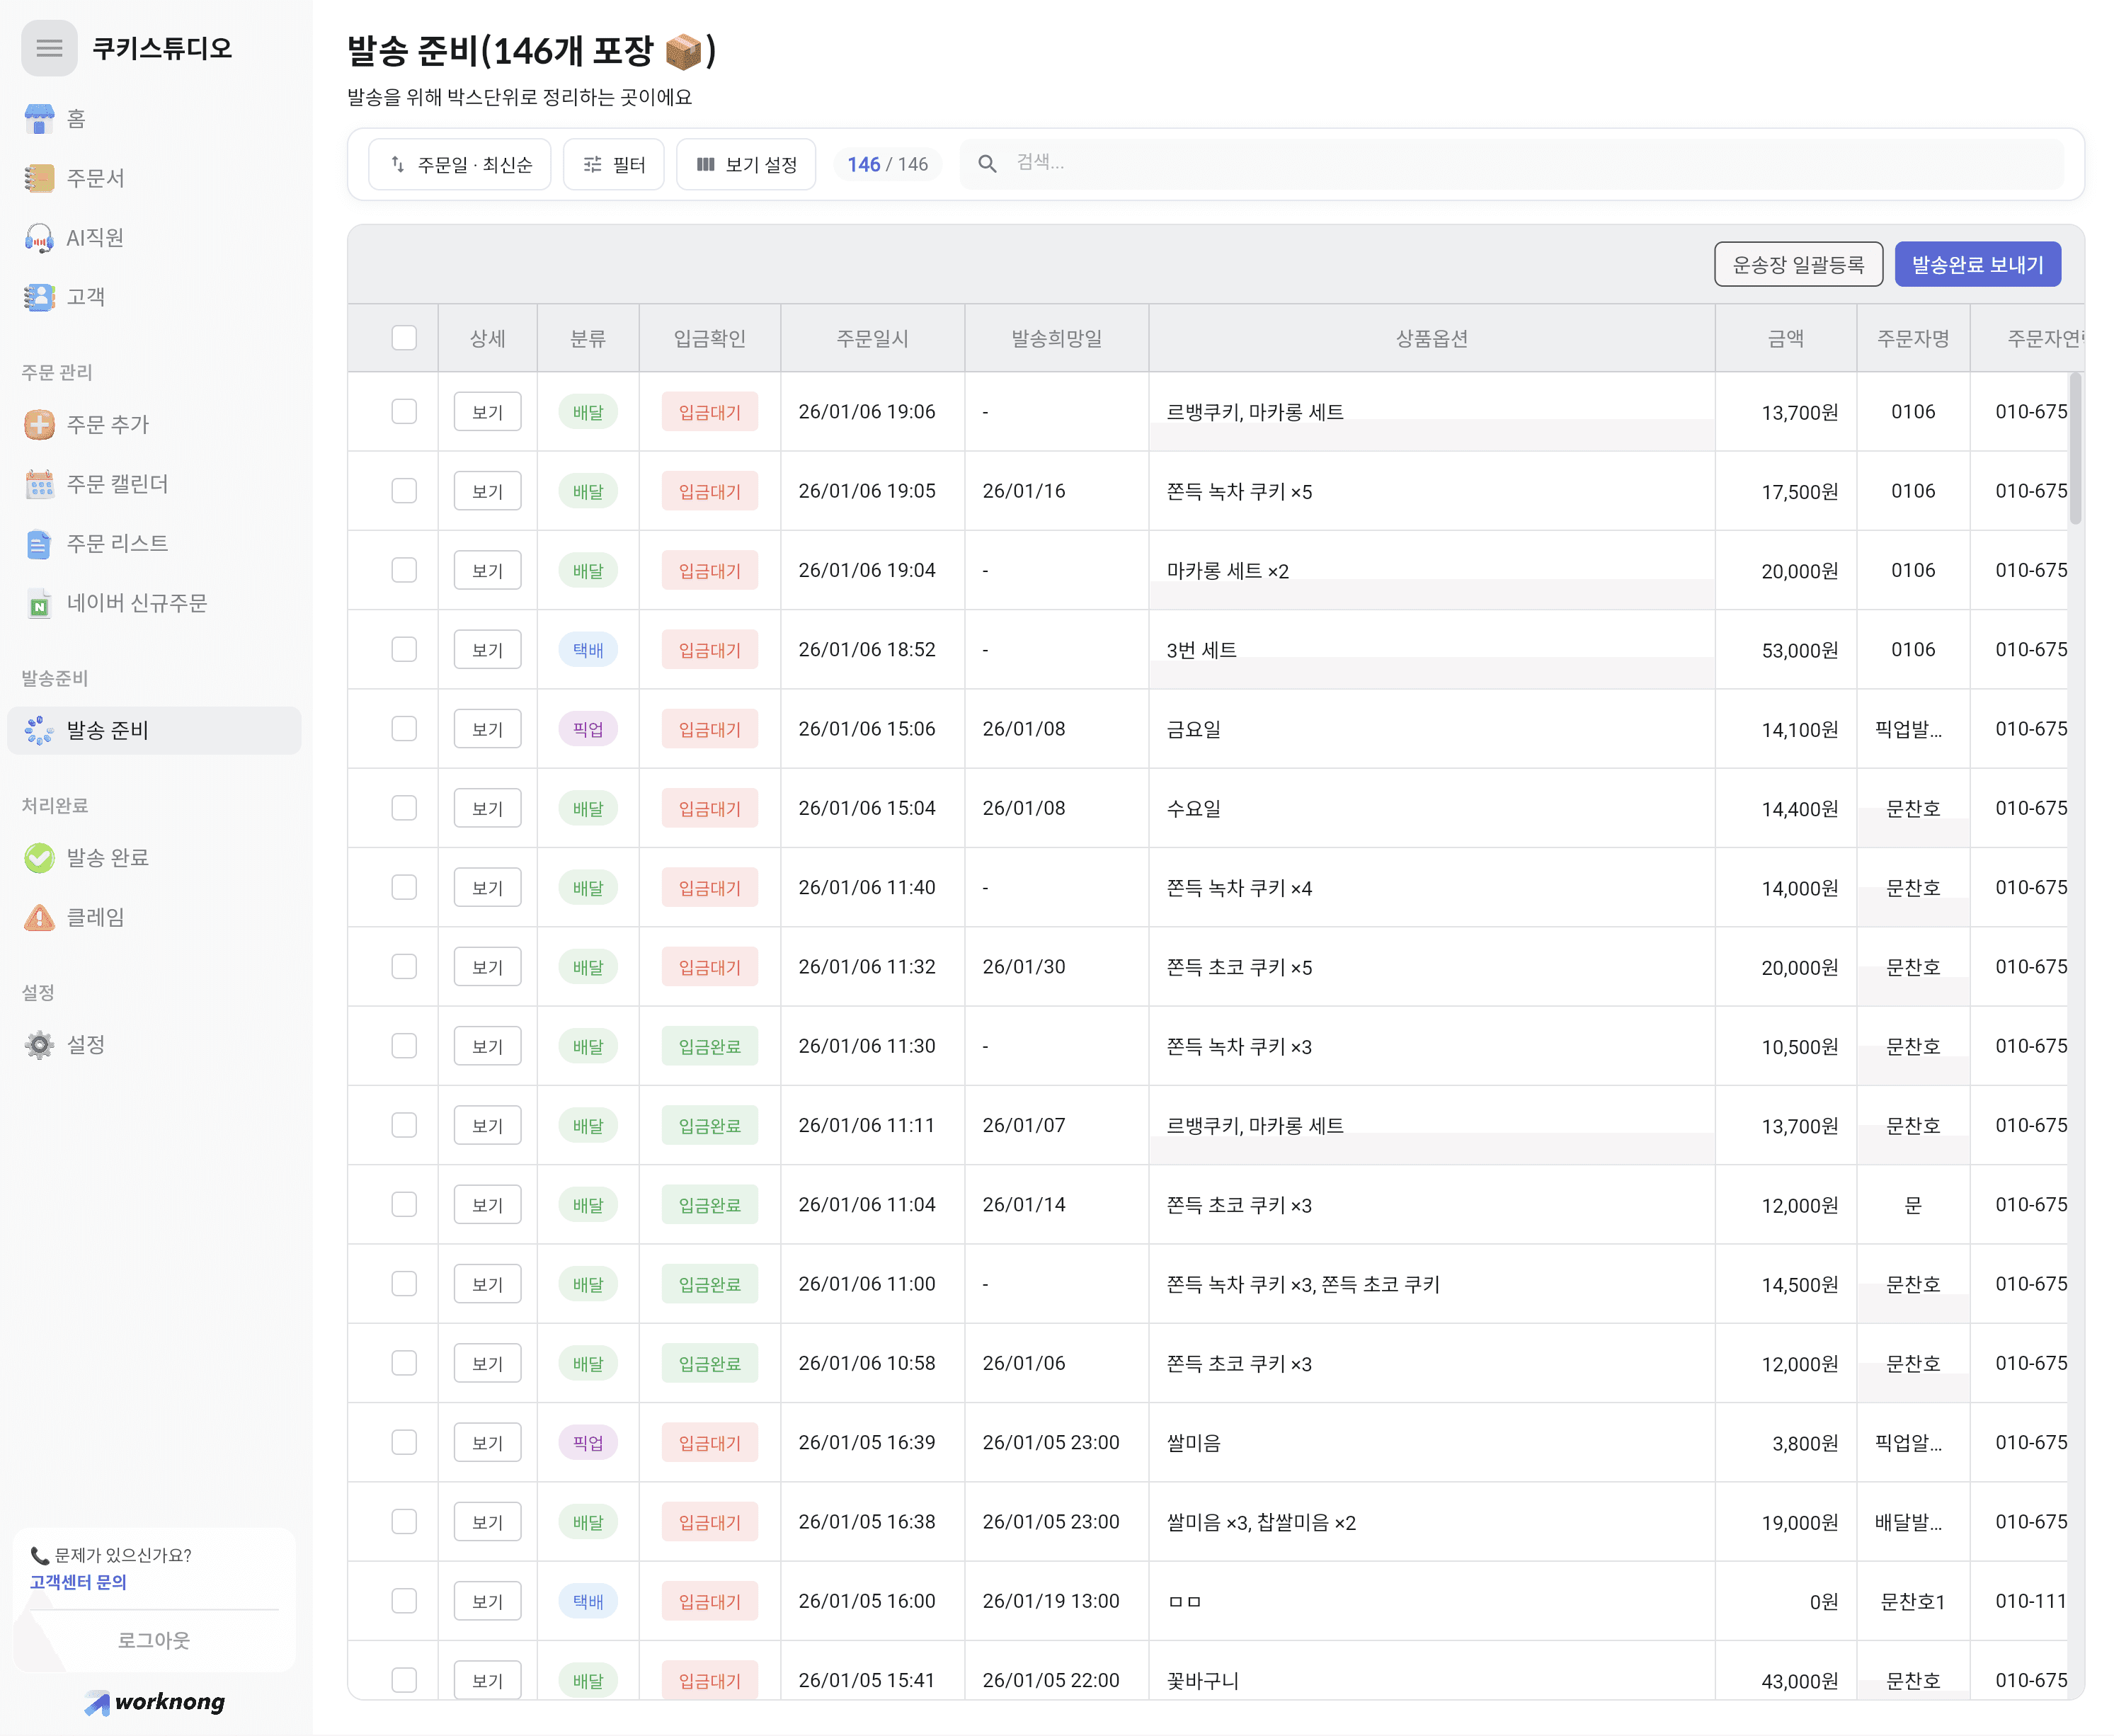Click the 주문 추가 plus icon

point(38,424)
